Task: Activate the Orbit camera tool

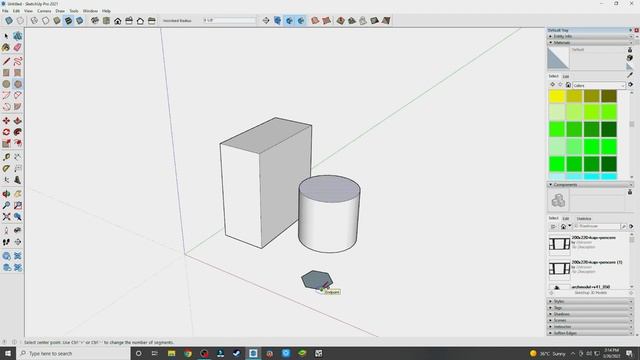Action: click(x=6, y=194)
